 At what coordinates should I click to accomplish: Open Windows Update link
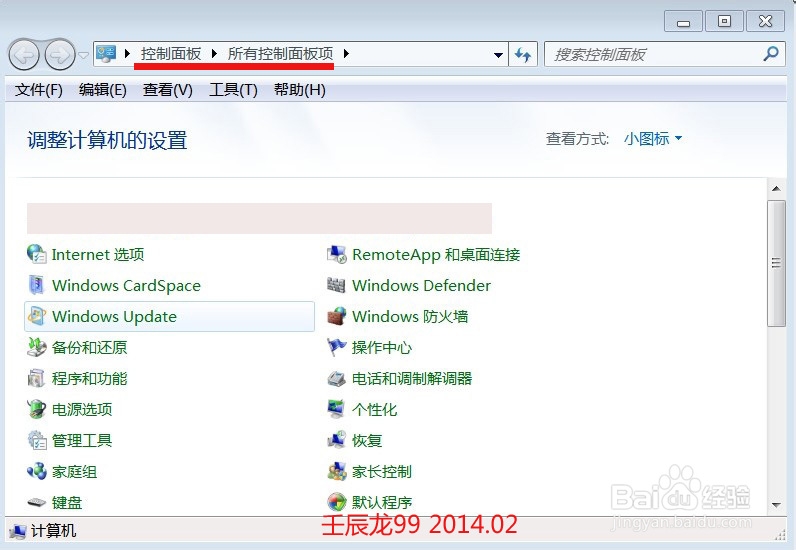(114, 316)
